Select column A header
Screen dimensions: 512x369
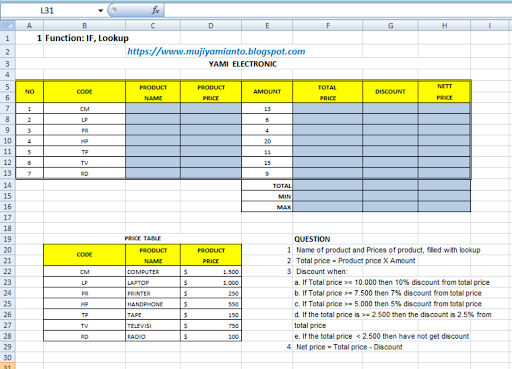29,26
